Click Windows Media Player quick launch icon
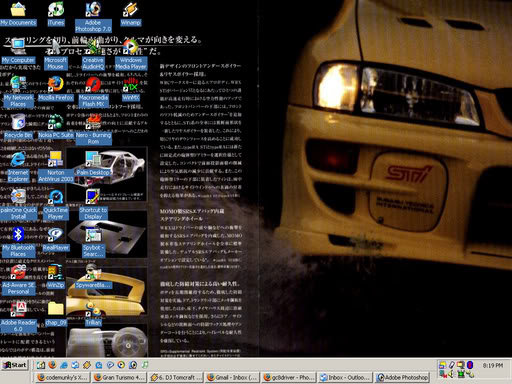 pos(121,365)
